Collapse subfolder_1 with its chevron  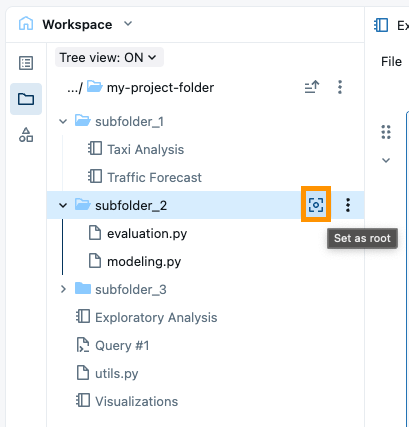(x=63, y=121)
